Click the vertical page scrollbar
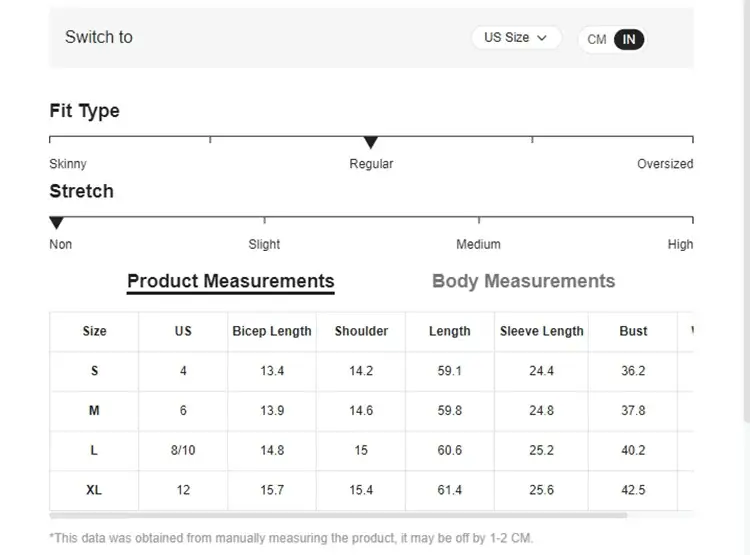The width and height of the screenshot is (750, 555). tap(745, 200)
